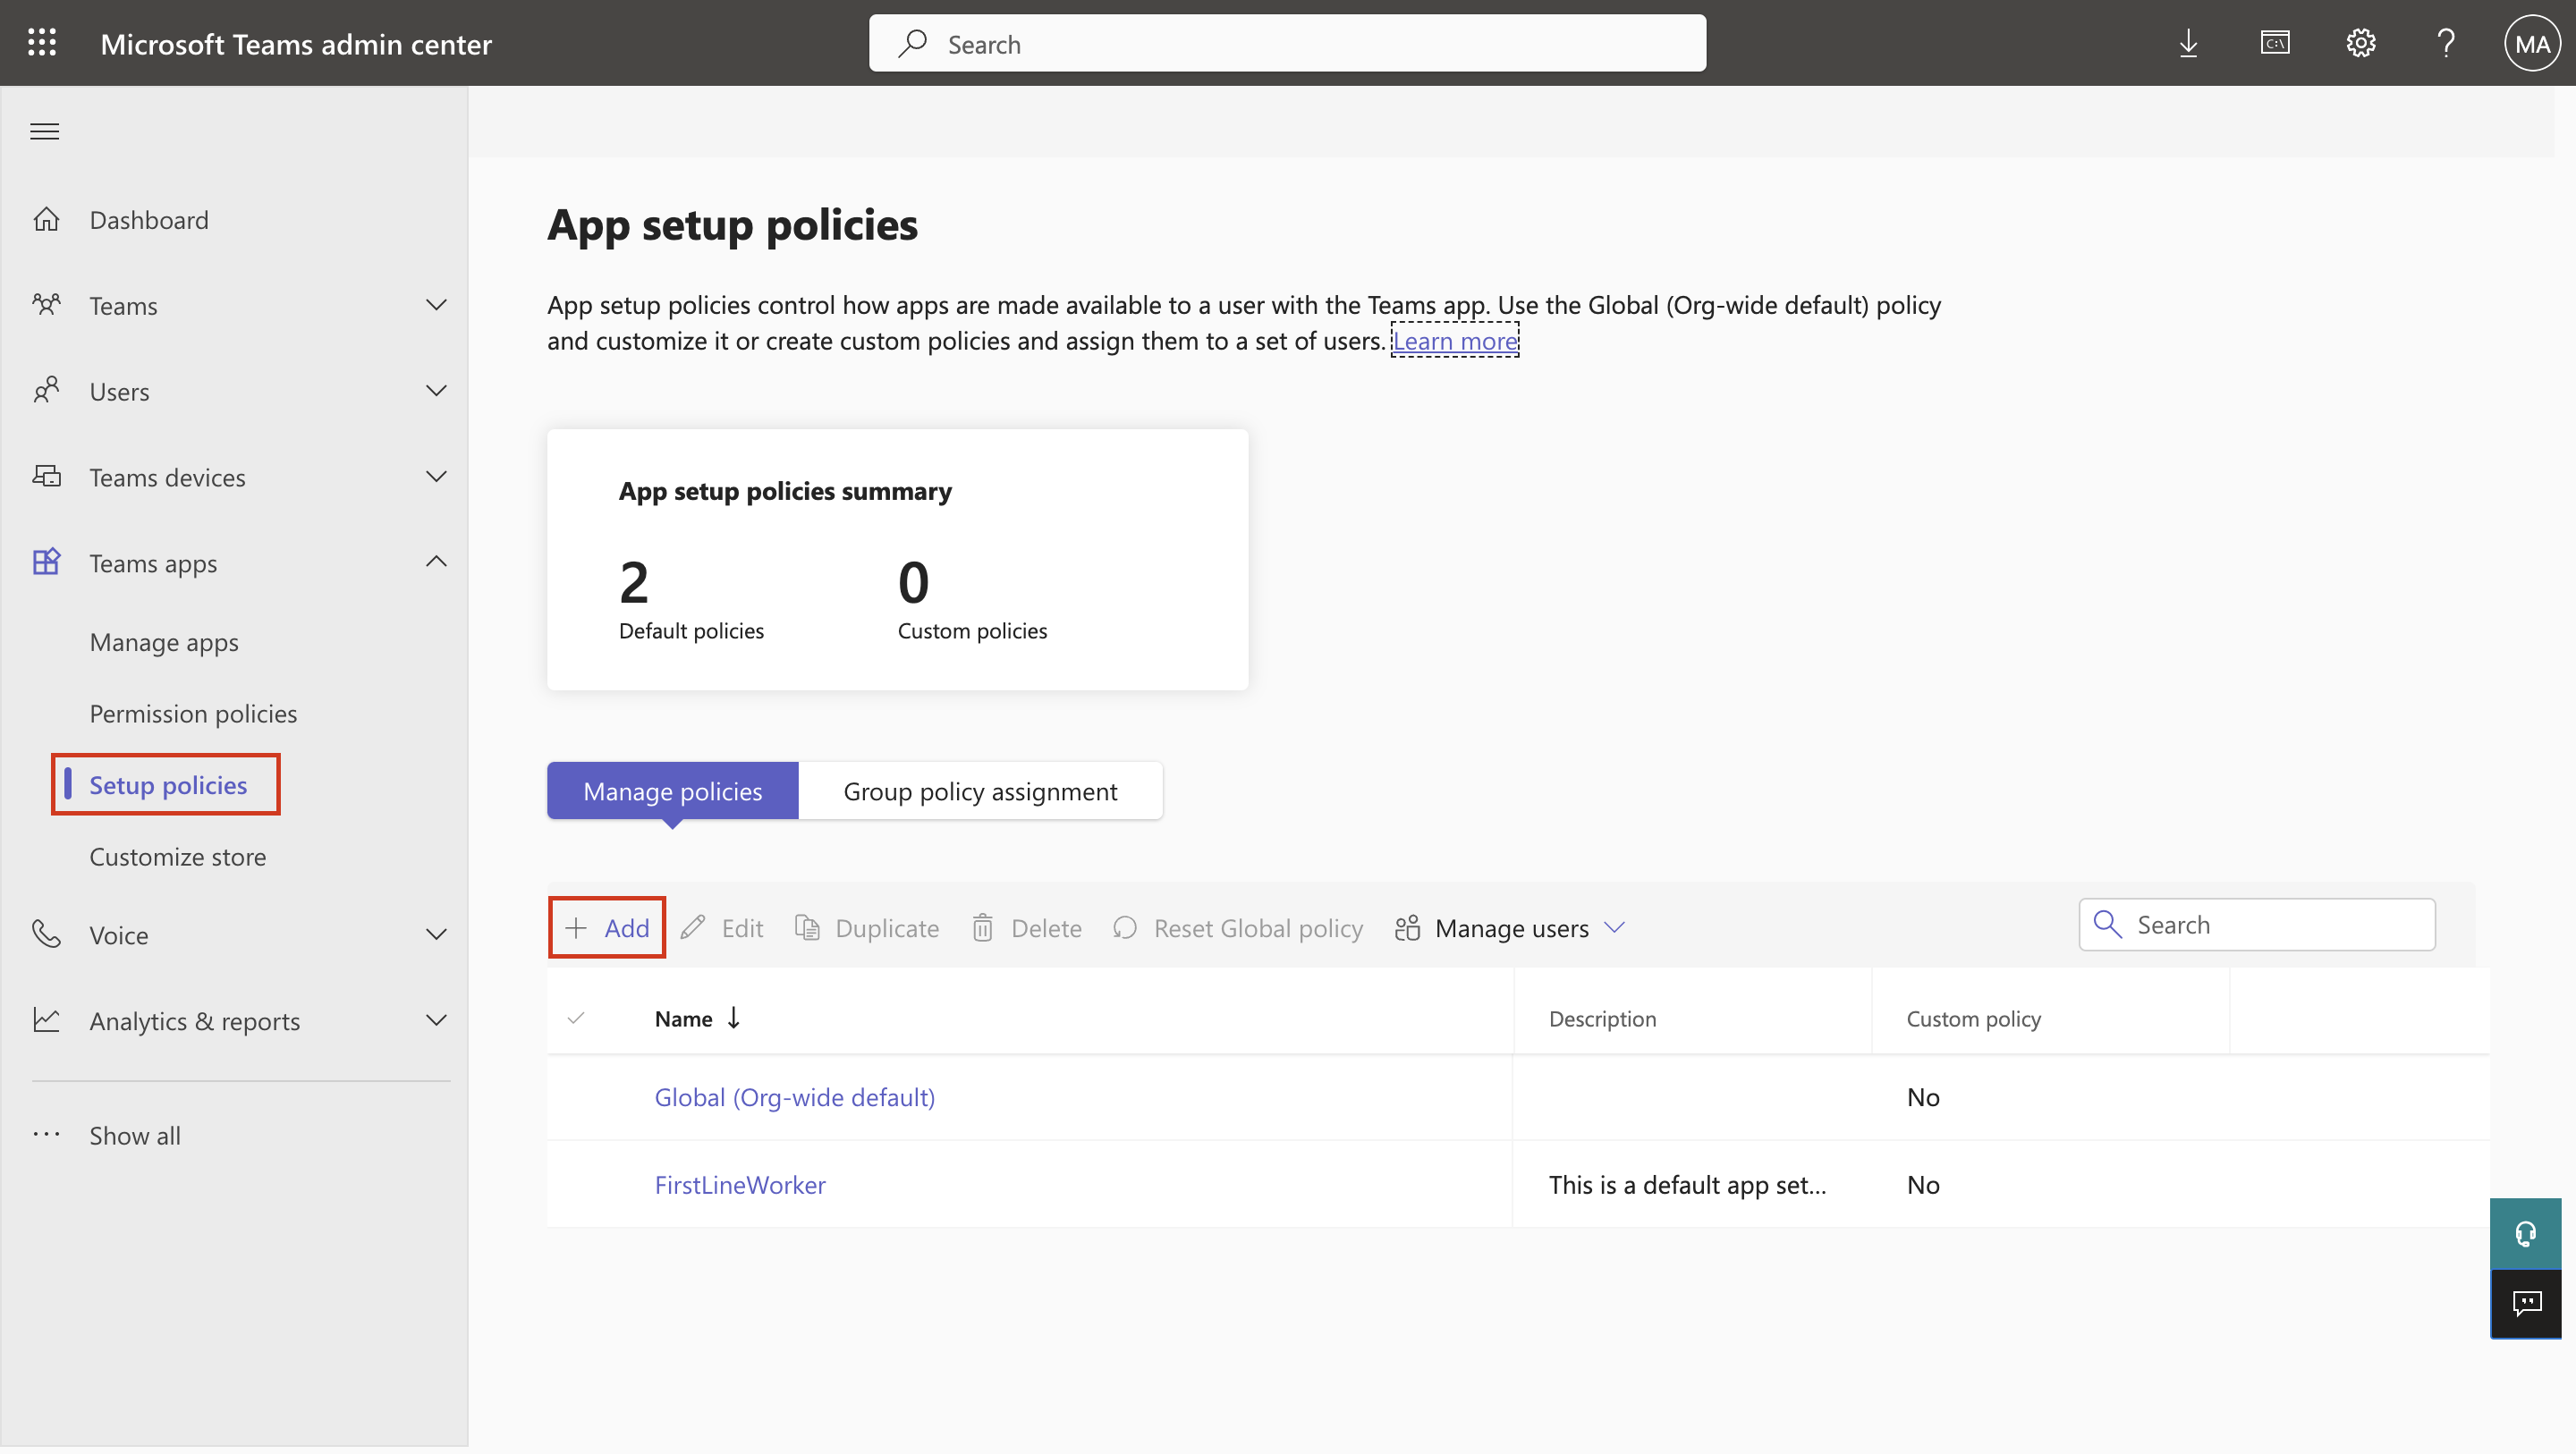The image size is (2576, 1454).
Task: Expand the Users sidebar section chevron
Action: 436,390
